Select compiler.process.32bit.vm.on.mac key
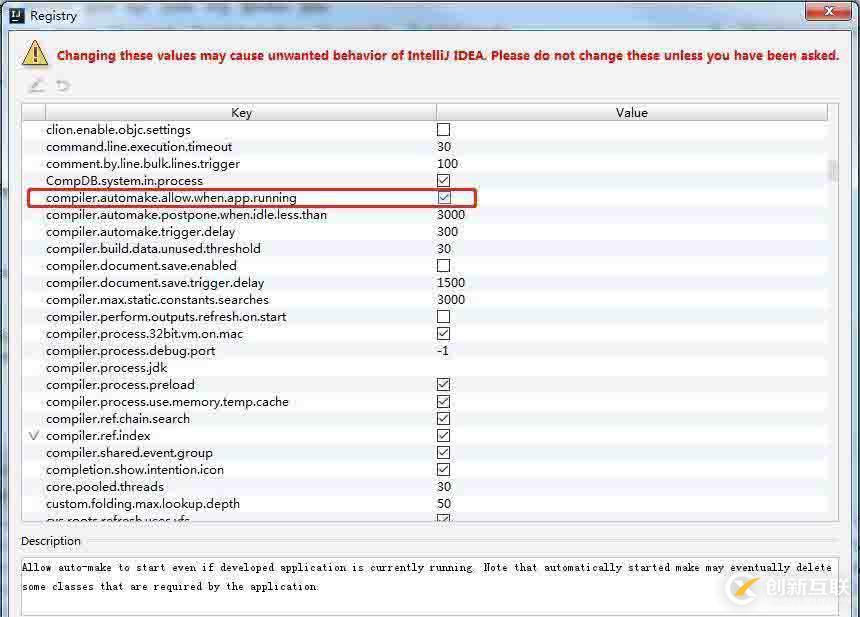Image resolution: width=860 pixels, height=617 pixels. (x=144, y=333)
